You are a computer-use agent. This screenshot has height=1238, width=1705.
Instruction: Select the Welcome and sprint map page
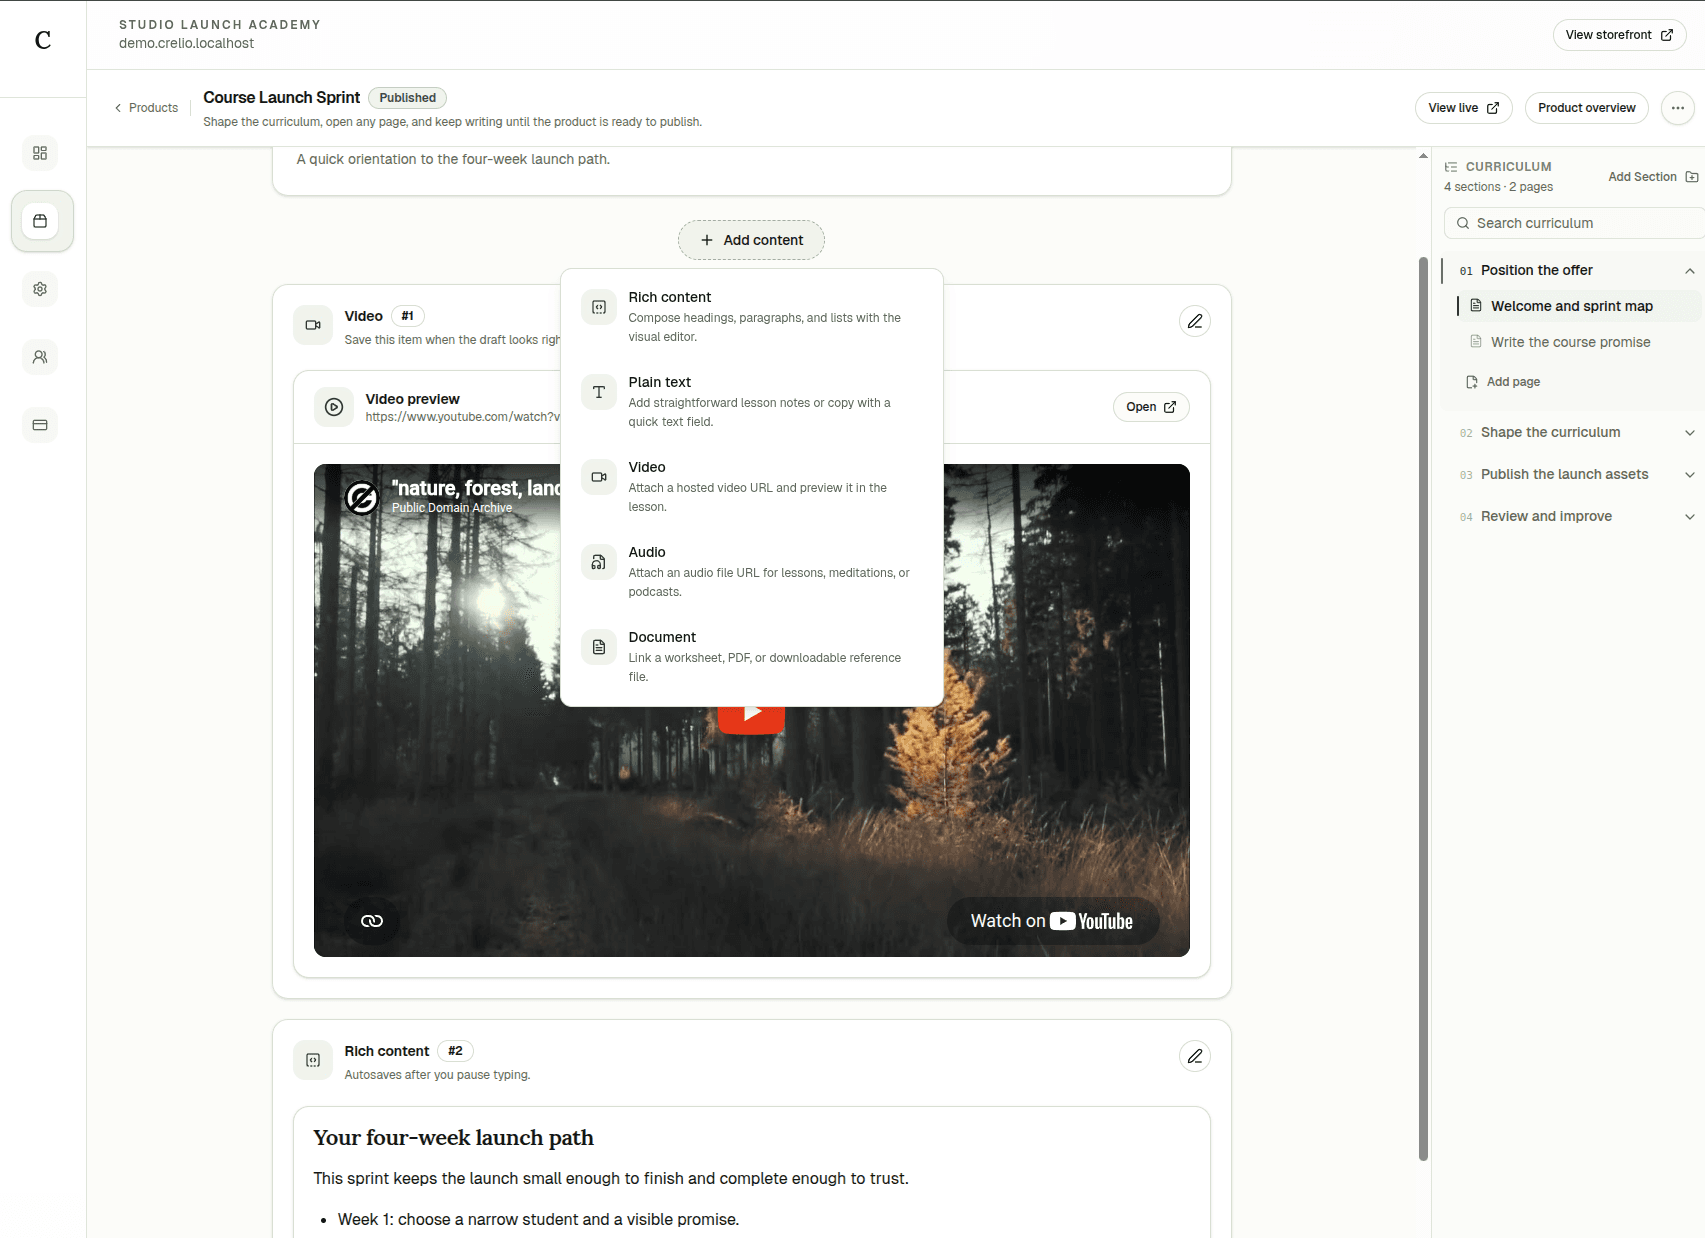tap(1578, 306)
